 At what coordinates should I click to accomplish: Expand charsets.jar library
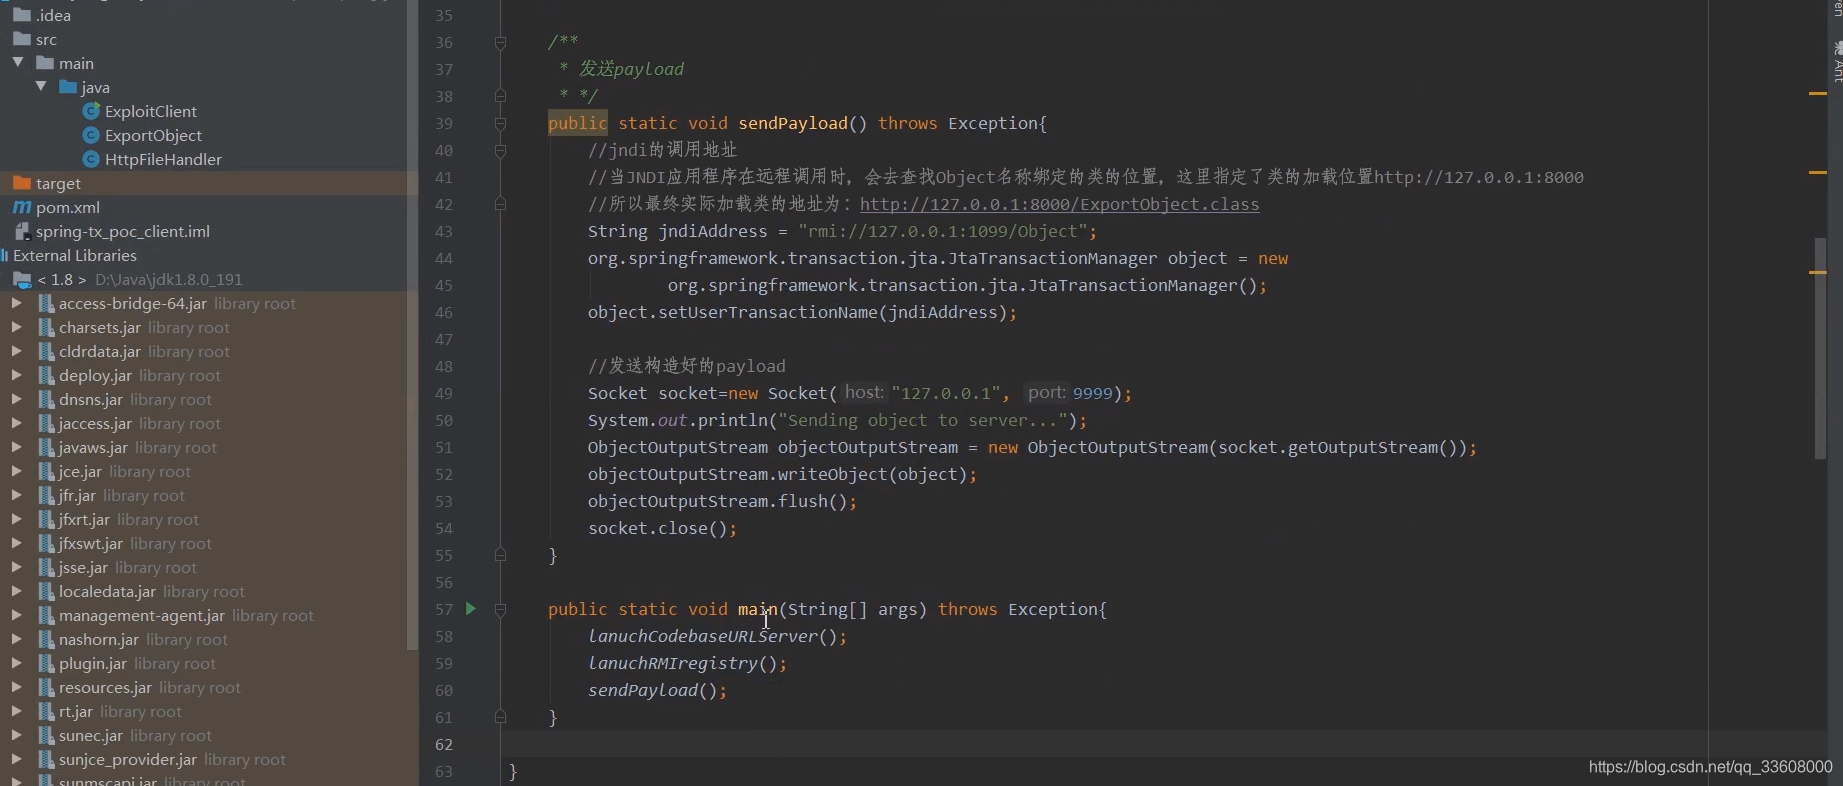click(x=17, y=326)
